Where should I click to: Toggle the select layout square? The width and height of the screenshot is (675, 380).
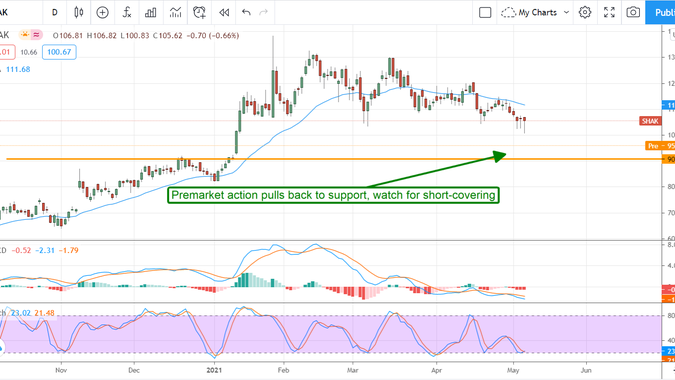[485, 12]
